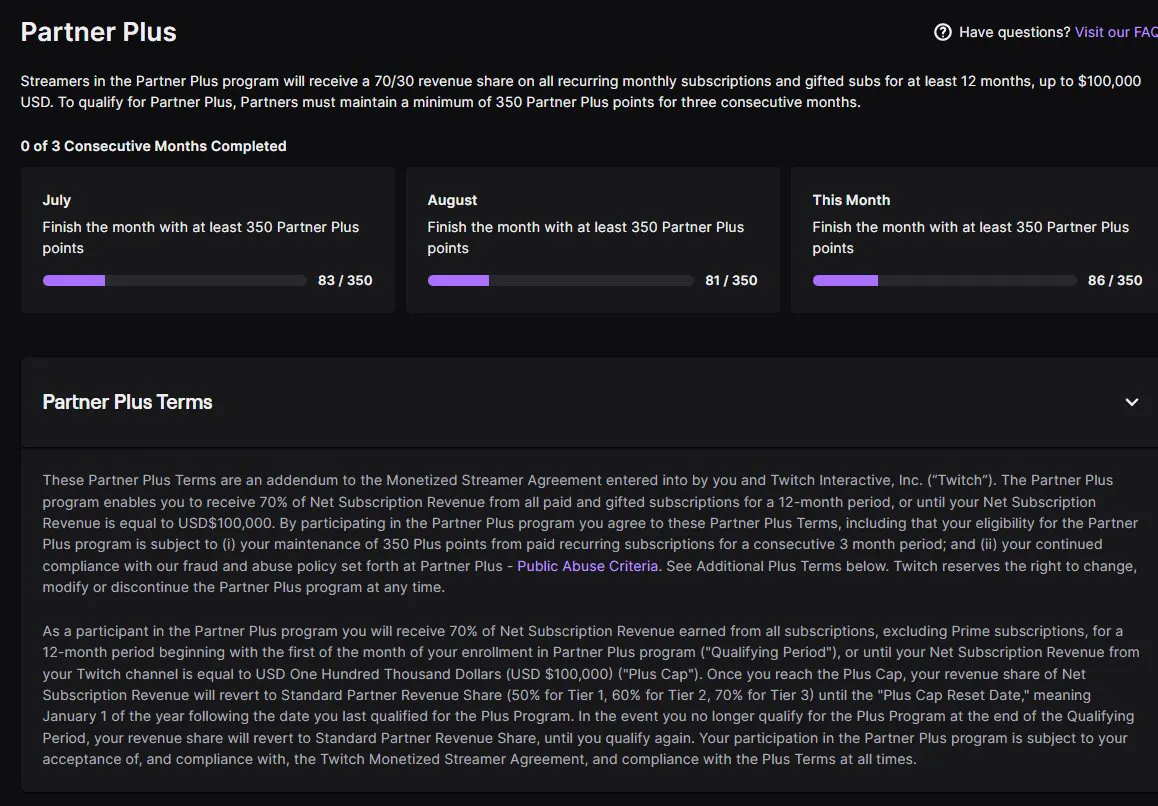
Task: Click the July progress bar
Action: pos(174,281)
